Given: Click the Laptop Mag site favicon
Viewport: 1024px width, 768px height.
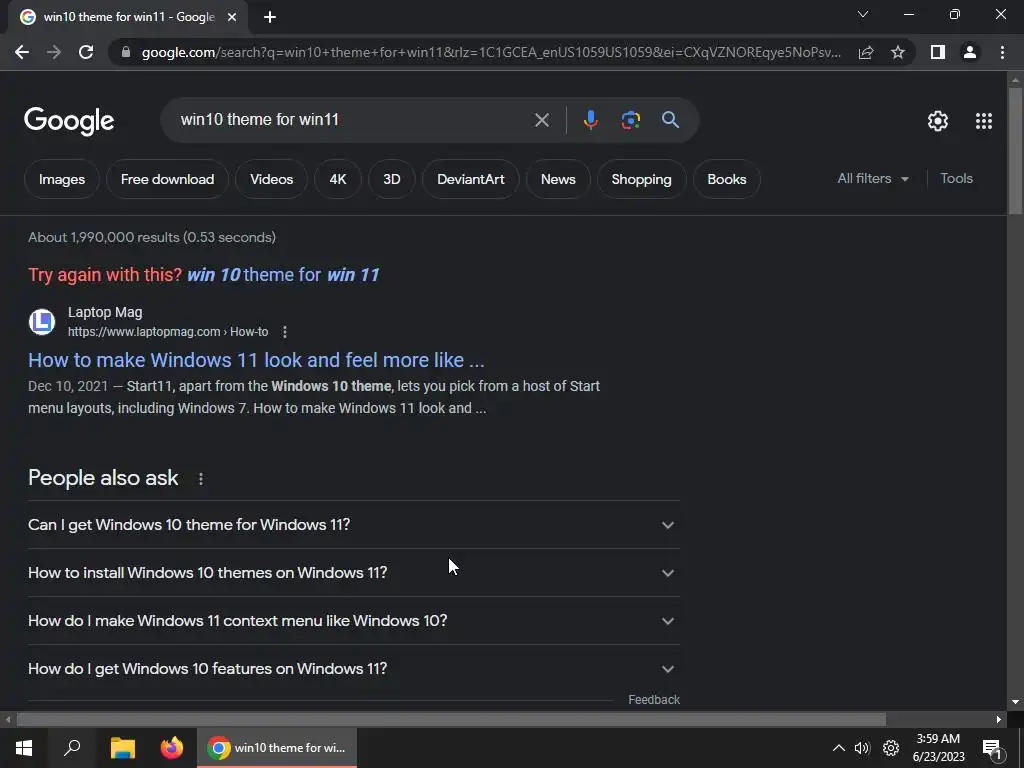Looking at the screenshot, I should (42, 322).
